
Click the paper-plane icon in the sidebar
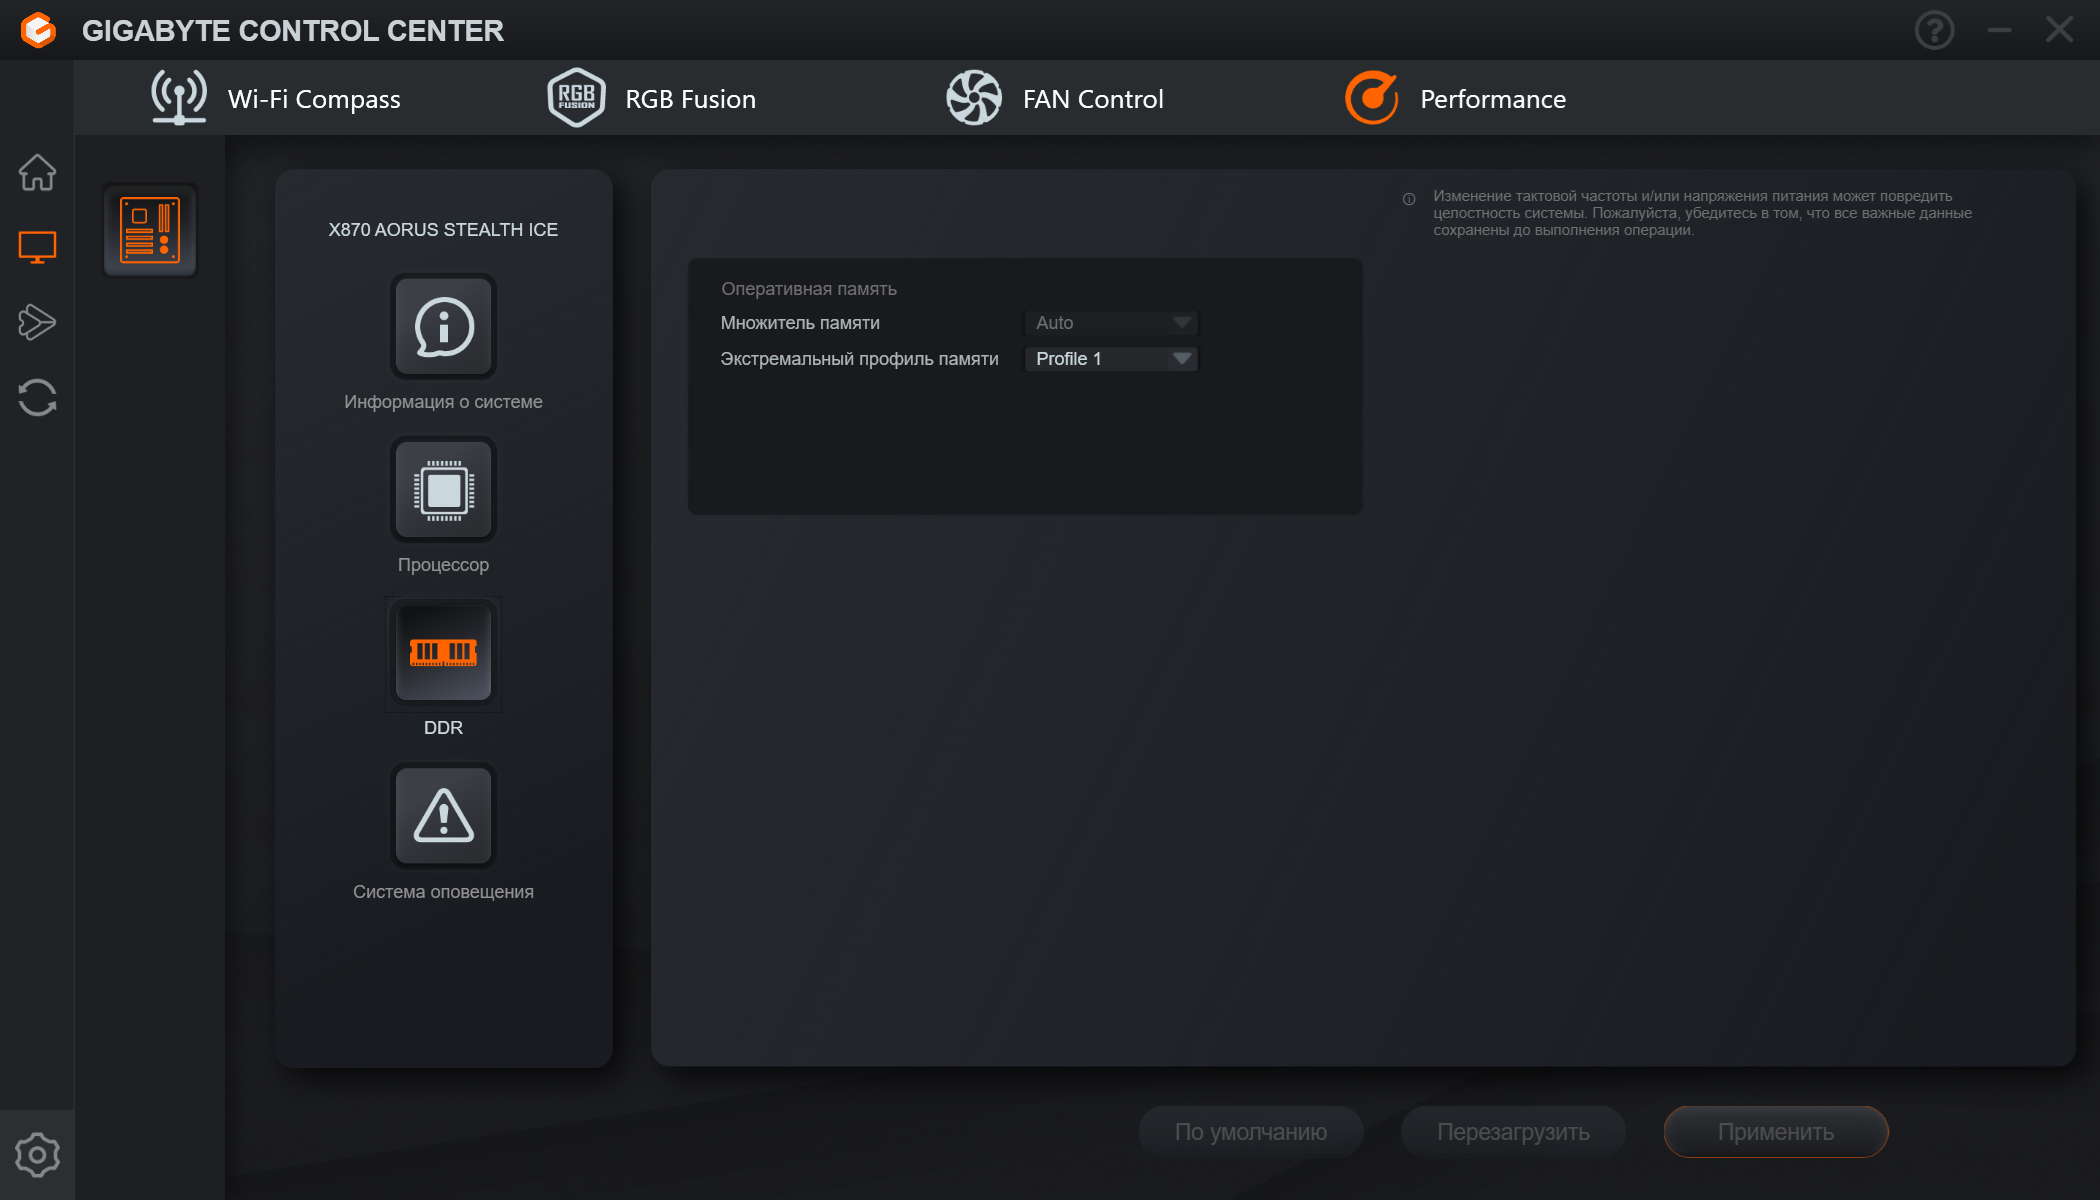point(37,322)
